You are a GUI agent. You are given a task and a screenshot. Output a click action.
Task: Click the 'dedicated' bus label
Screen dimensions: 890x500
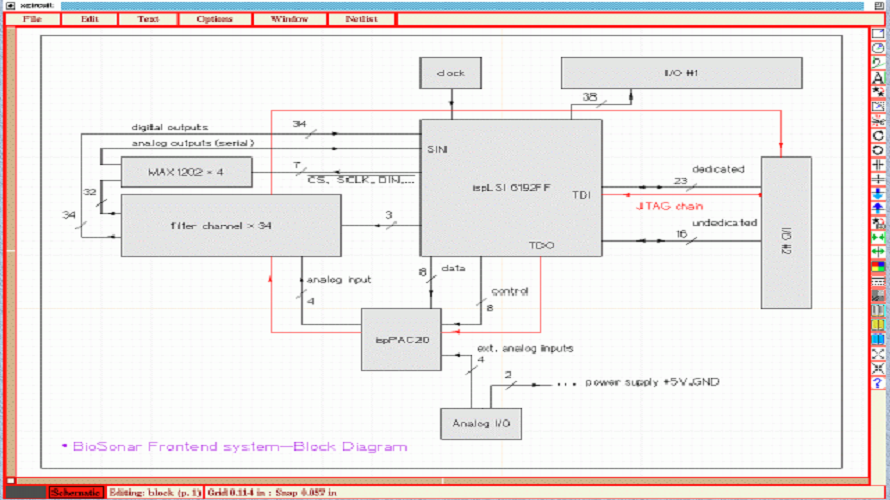[x=718, y=169]
